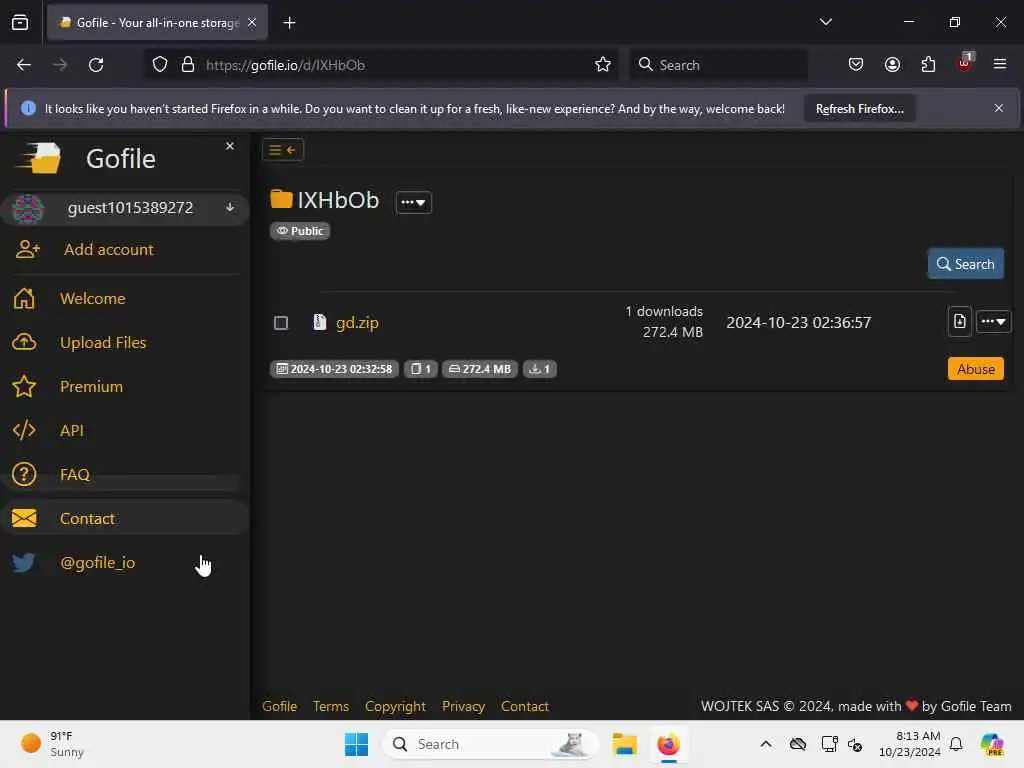Open Privacy footer link
The image size is (1024, 768).
point(463,706)
